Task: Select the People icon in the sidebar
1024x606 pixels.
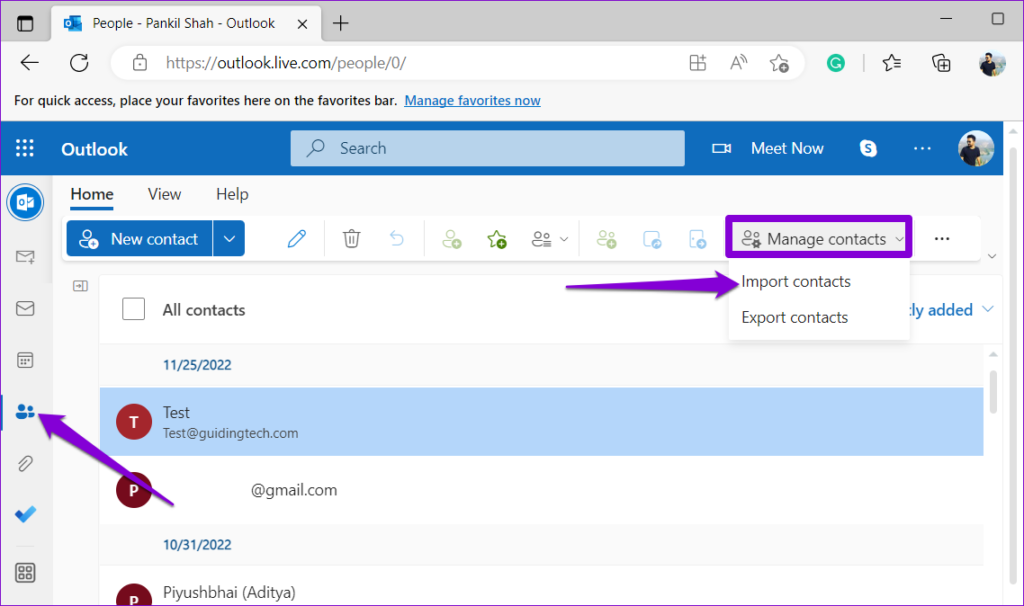Action: tap(25, 411)
